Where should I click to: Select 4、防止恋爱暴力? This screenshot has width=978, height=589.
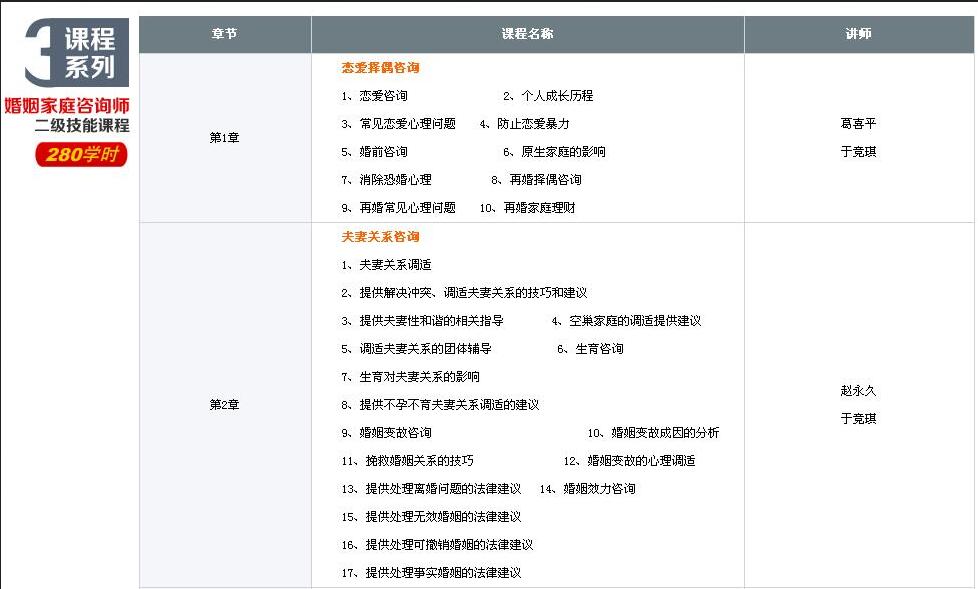(525, 124)
